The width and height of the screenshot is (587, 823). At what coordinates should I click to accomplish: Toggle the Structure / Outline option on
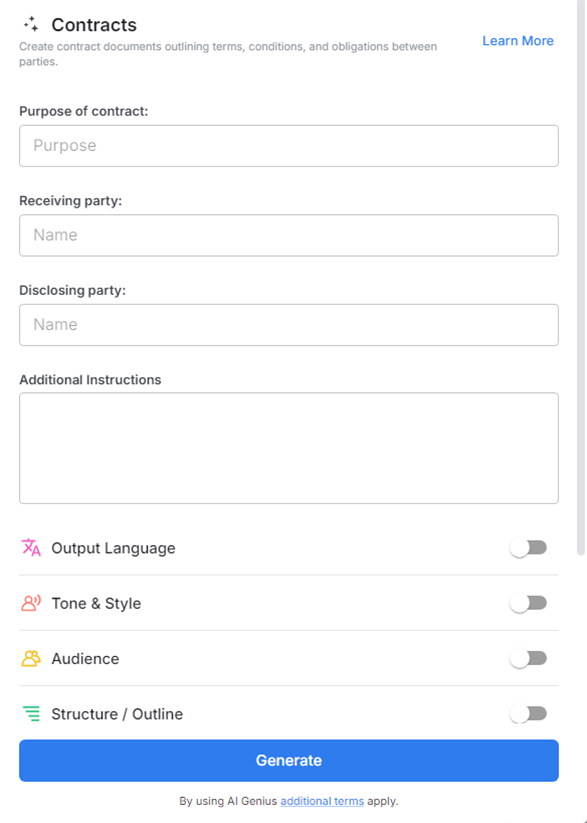pyautogui.click(x=528, y=713)
